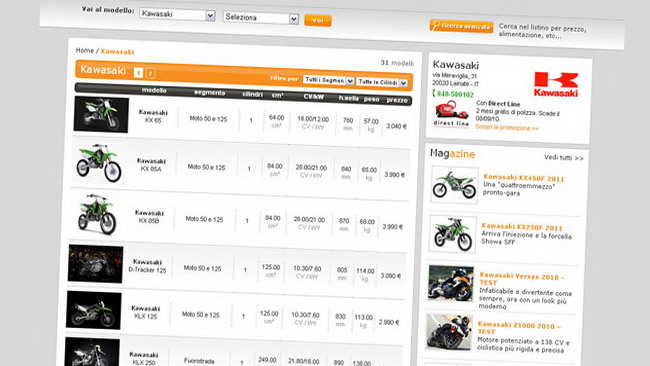650x366 pixels.
Task: Click the Kawasaki KX 85B model name
Action: (x=149, y=217)
